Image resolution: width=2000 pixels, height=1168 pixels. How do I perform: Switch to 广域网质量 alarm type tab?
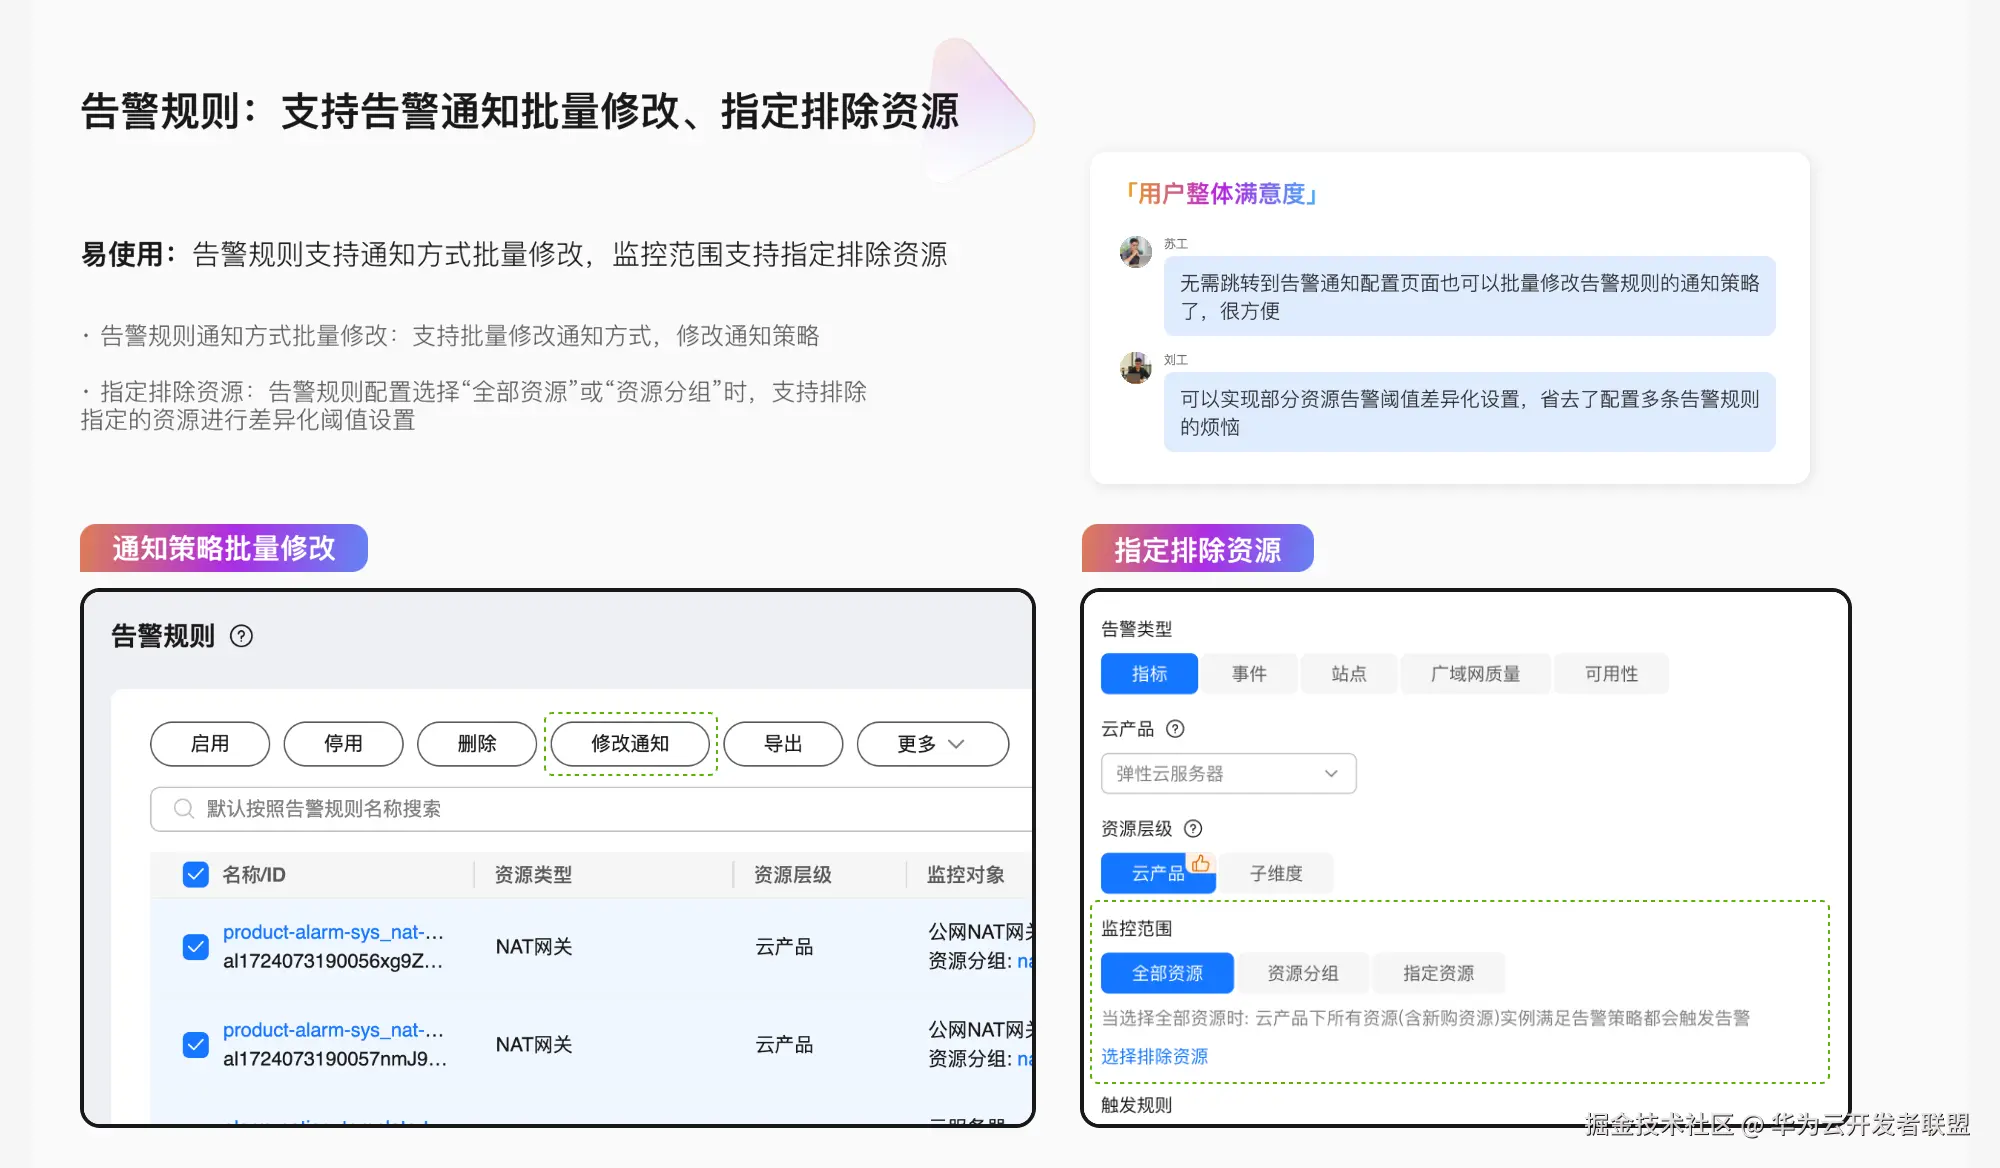(1475, 674)
